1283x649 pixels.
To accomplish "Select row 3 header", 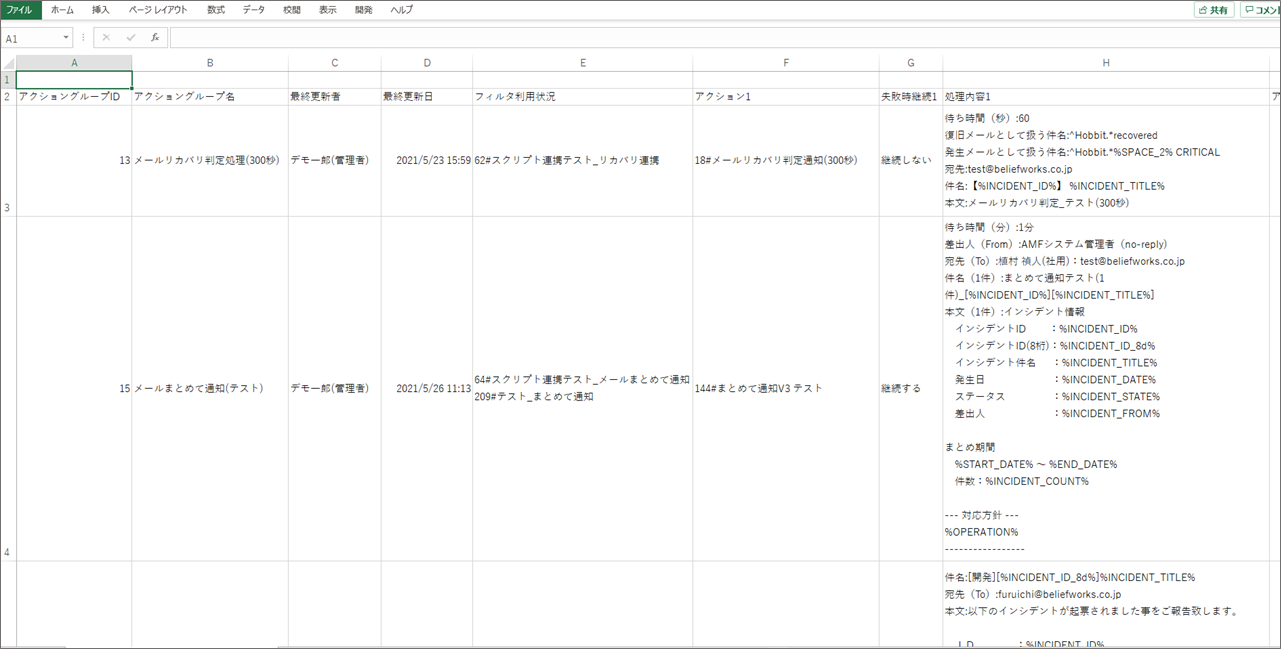I will tap(8, 161).
